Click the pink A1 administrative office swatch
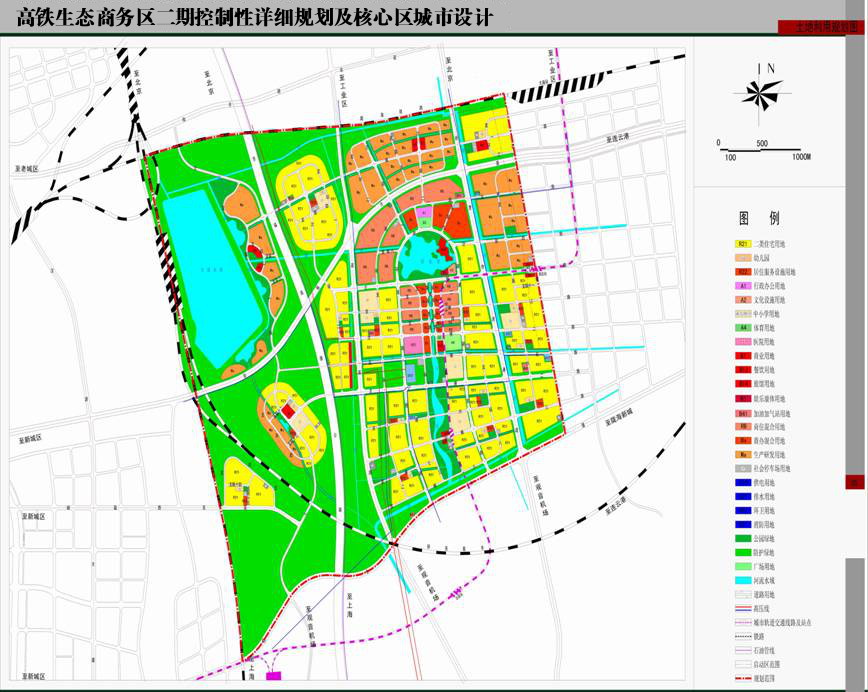 click(744, 286)
